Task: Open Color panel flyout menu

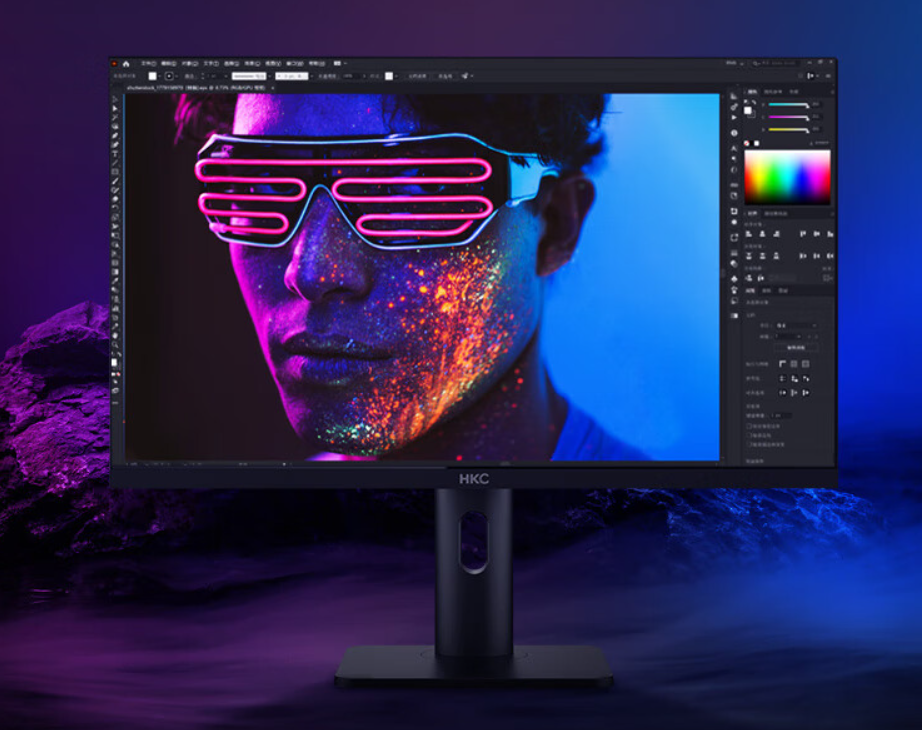Action: [832, 92]
